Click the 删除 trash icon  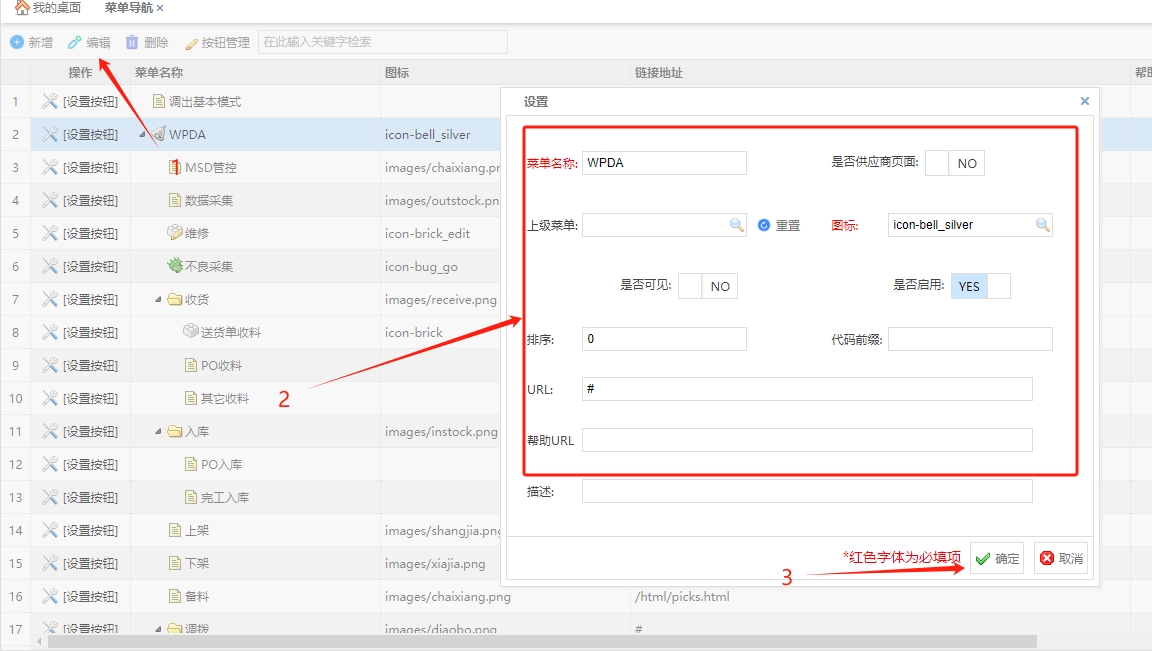(132, 43)
